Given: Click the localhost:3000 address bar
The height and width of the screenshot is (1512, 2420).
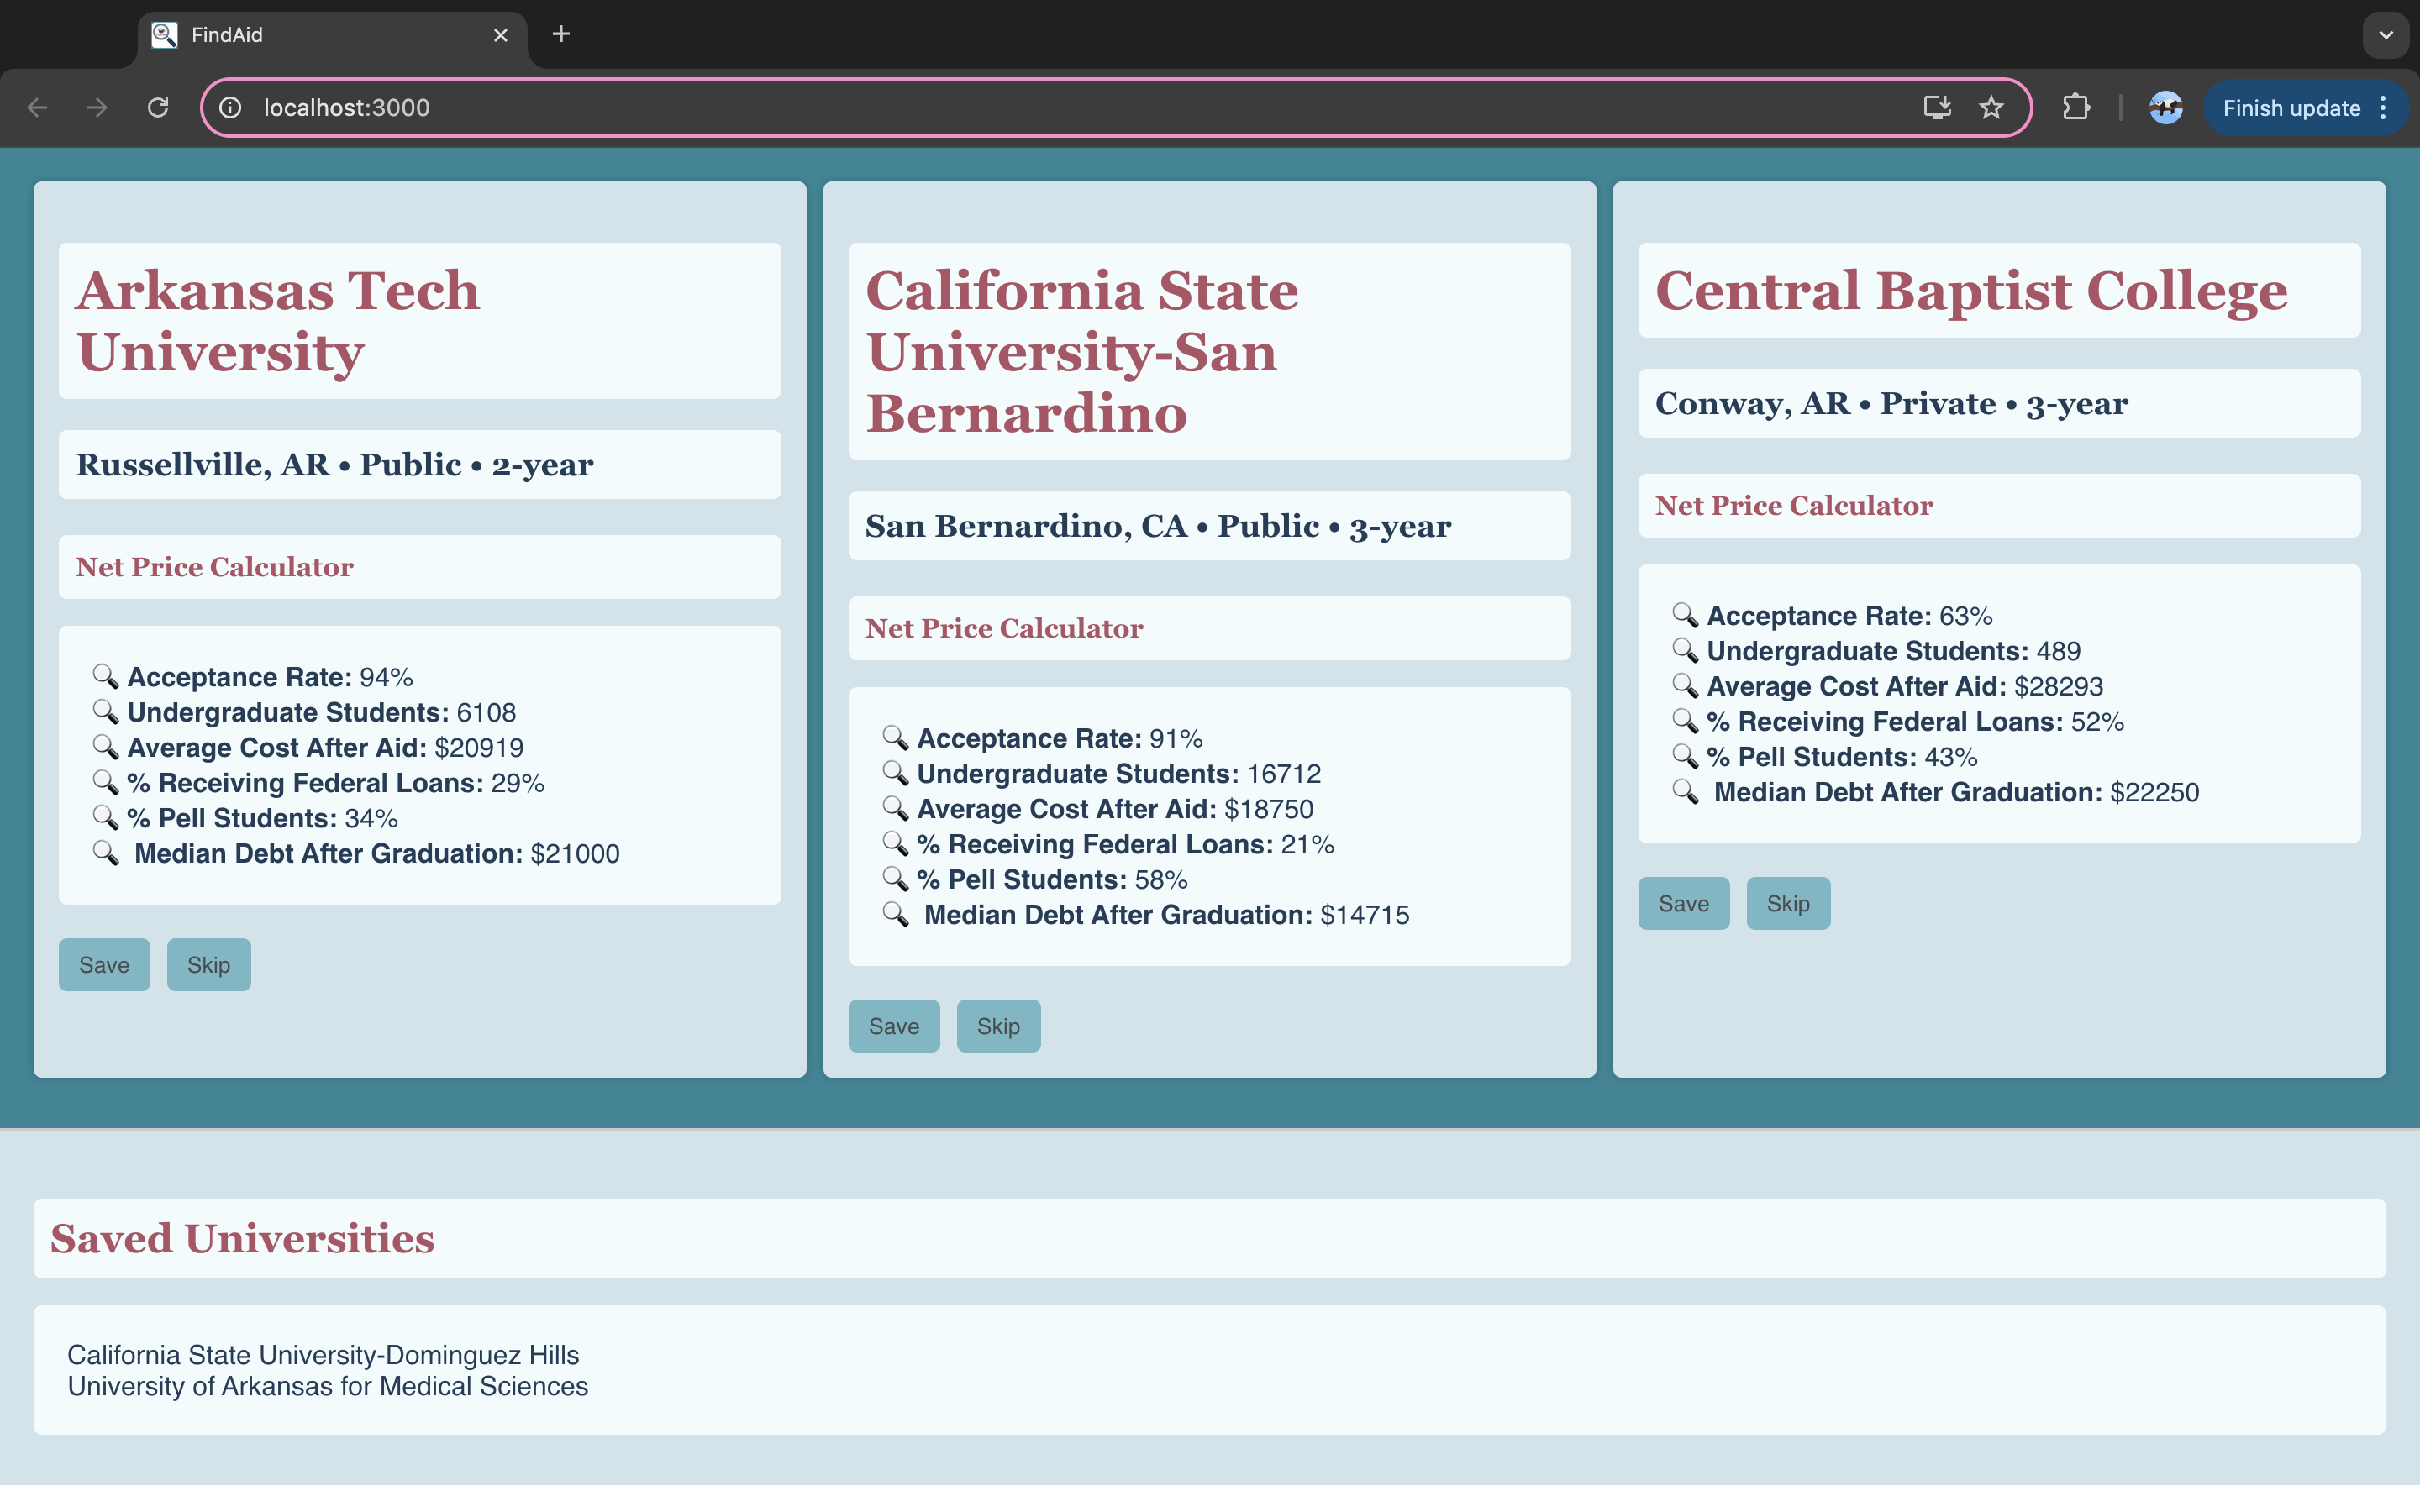Looking at the screenshot, I should pos(1000,107).
